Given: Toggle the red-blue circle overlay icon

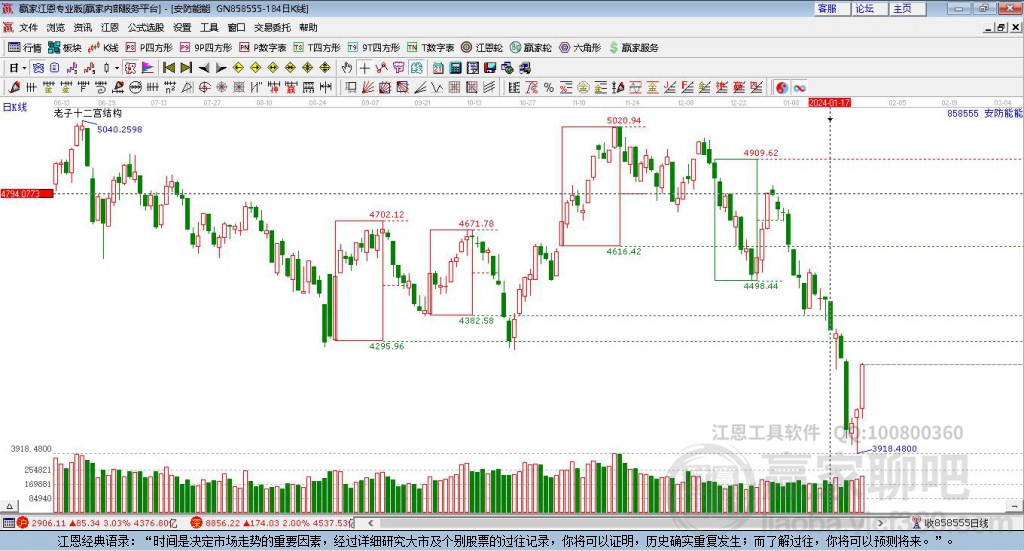Looking at the screenshot, I should coord(782,87).
